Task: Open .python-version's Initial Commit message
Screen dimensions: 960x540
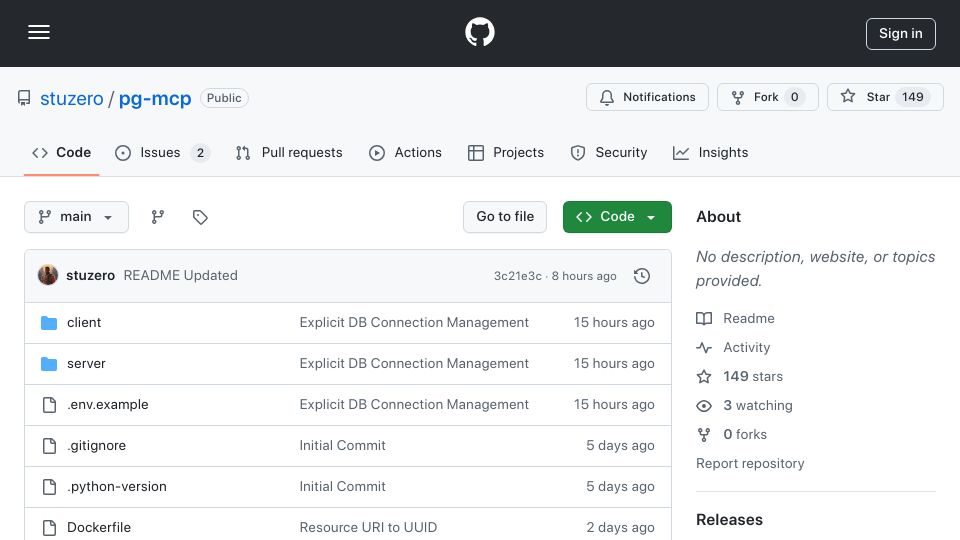Action: pyautogui.click(x=342, y=487)
